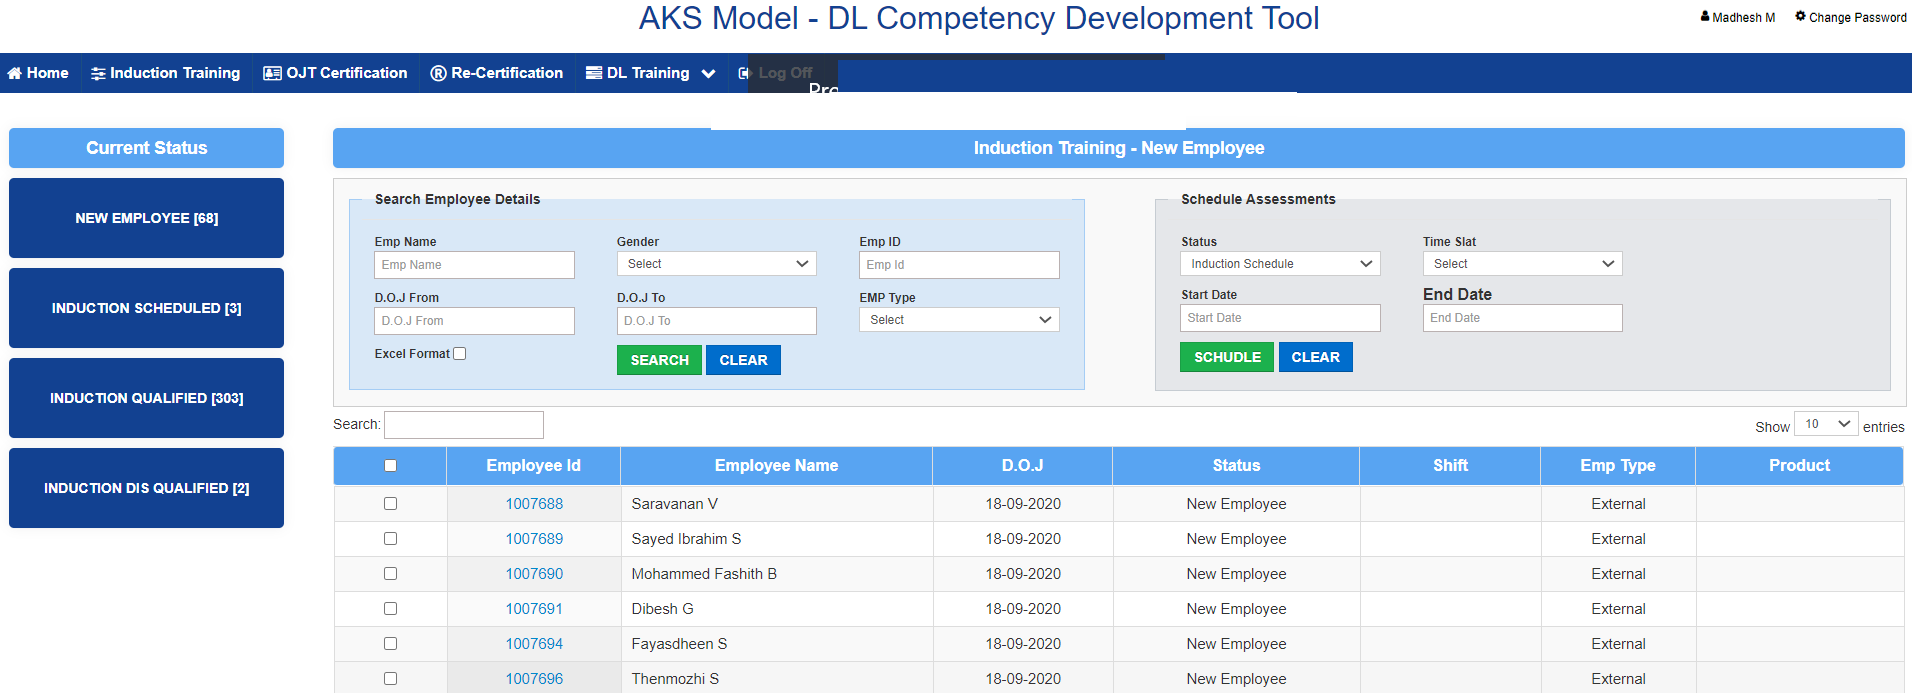Sort by Product column header
Image resolution: width=1912 pixels, height=694 pixels.
click(1799, 466)
